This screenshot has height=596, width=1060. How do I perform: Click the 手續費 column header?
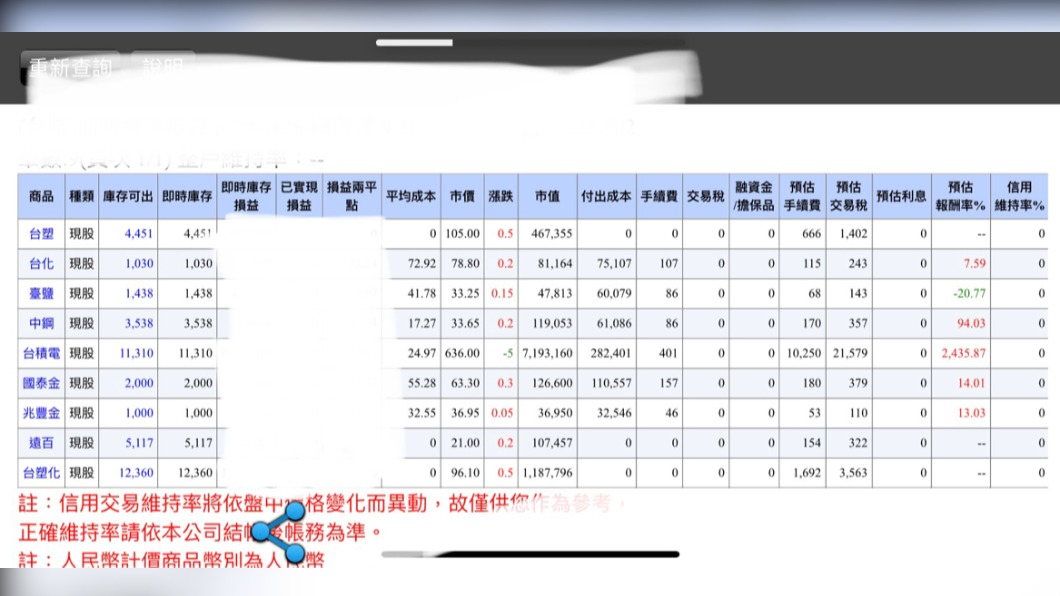point(659,196)
